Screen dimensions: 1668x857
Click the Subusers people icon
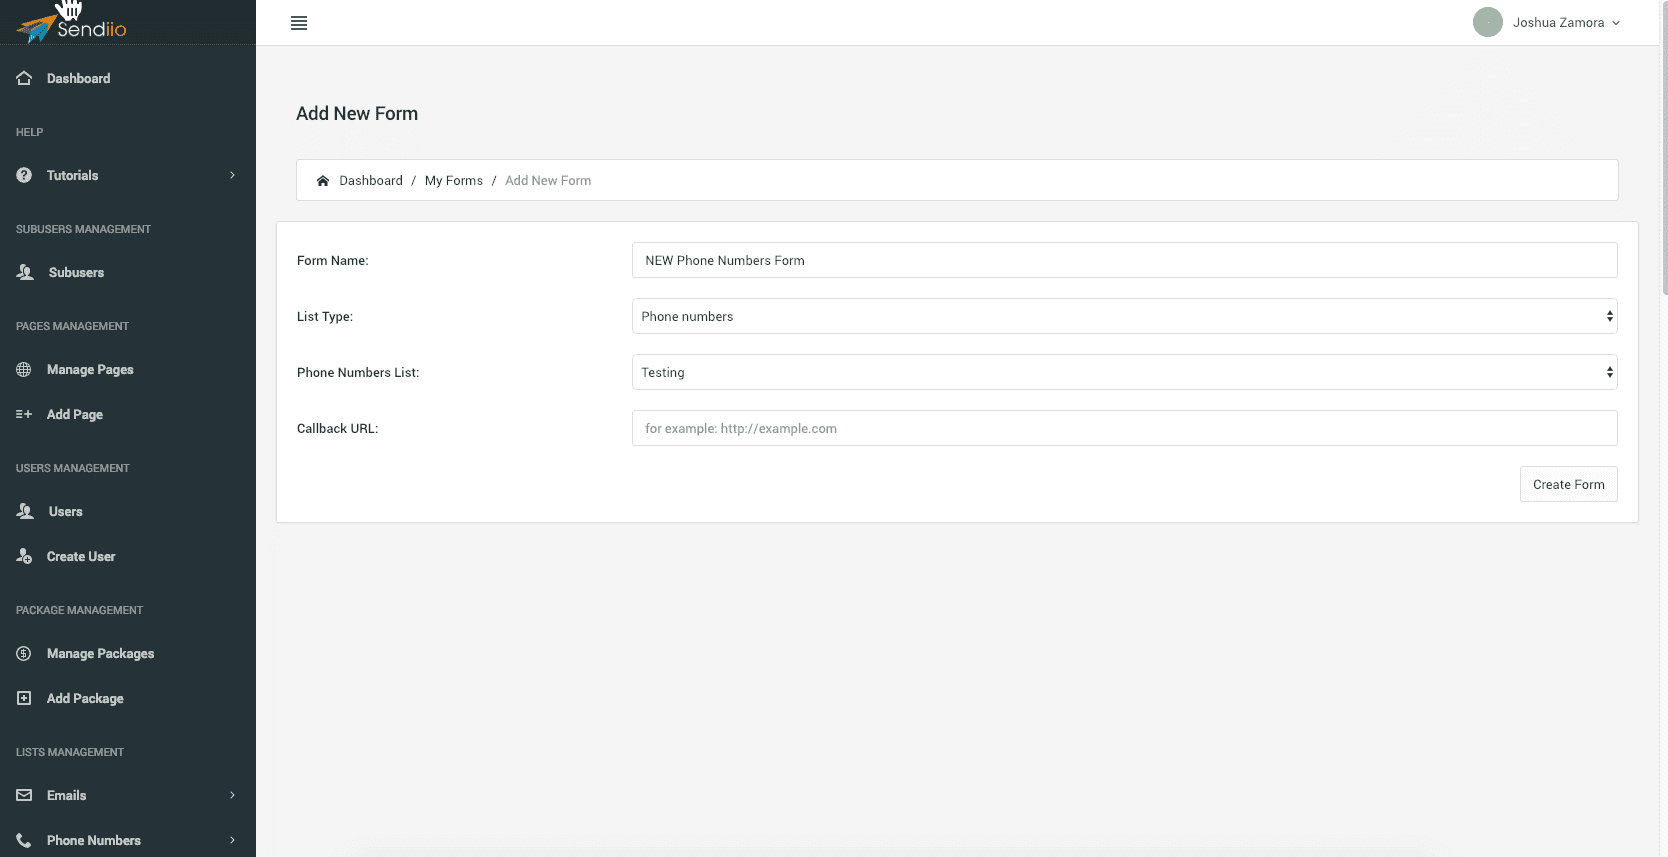pyautogui.click(x=25, y=272)
